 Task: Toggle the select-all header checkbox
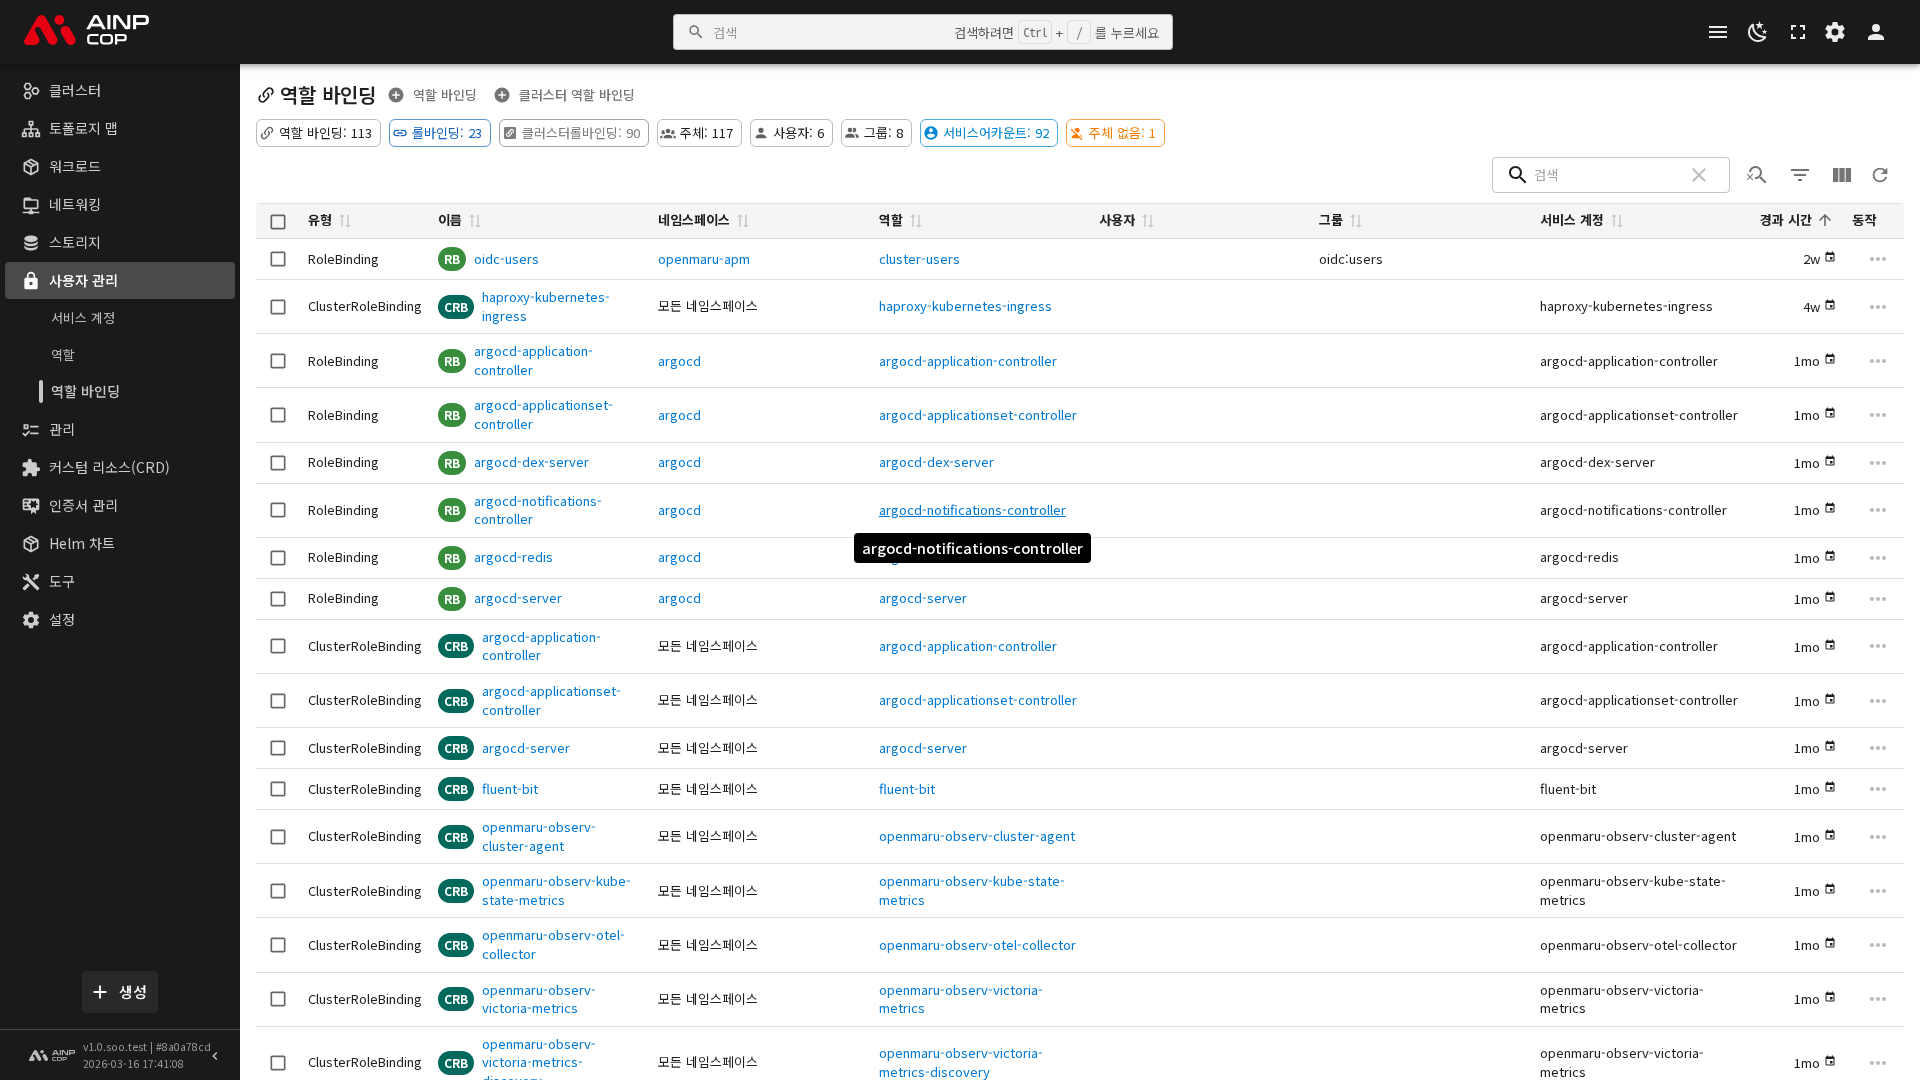pyautogui.click(x=278, y=221)
